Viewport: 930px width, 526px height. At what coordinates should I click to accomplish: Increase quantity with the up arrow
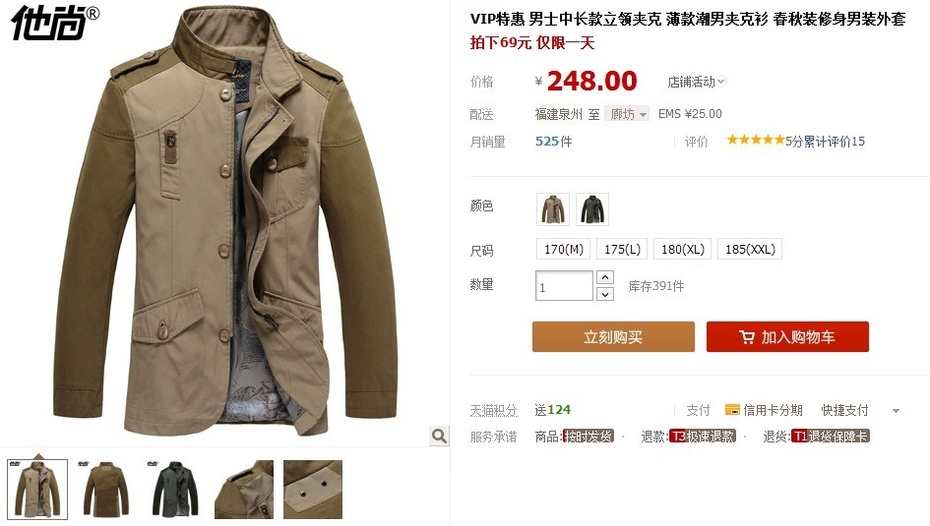click(605, 278)
